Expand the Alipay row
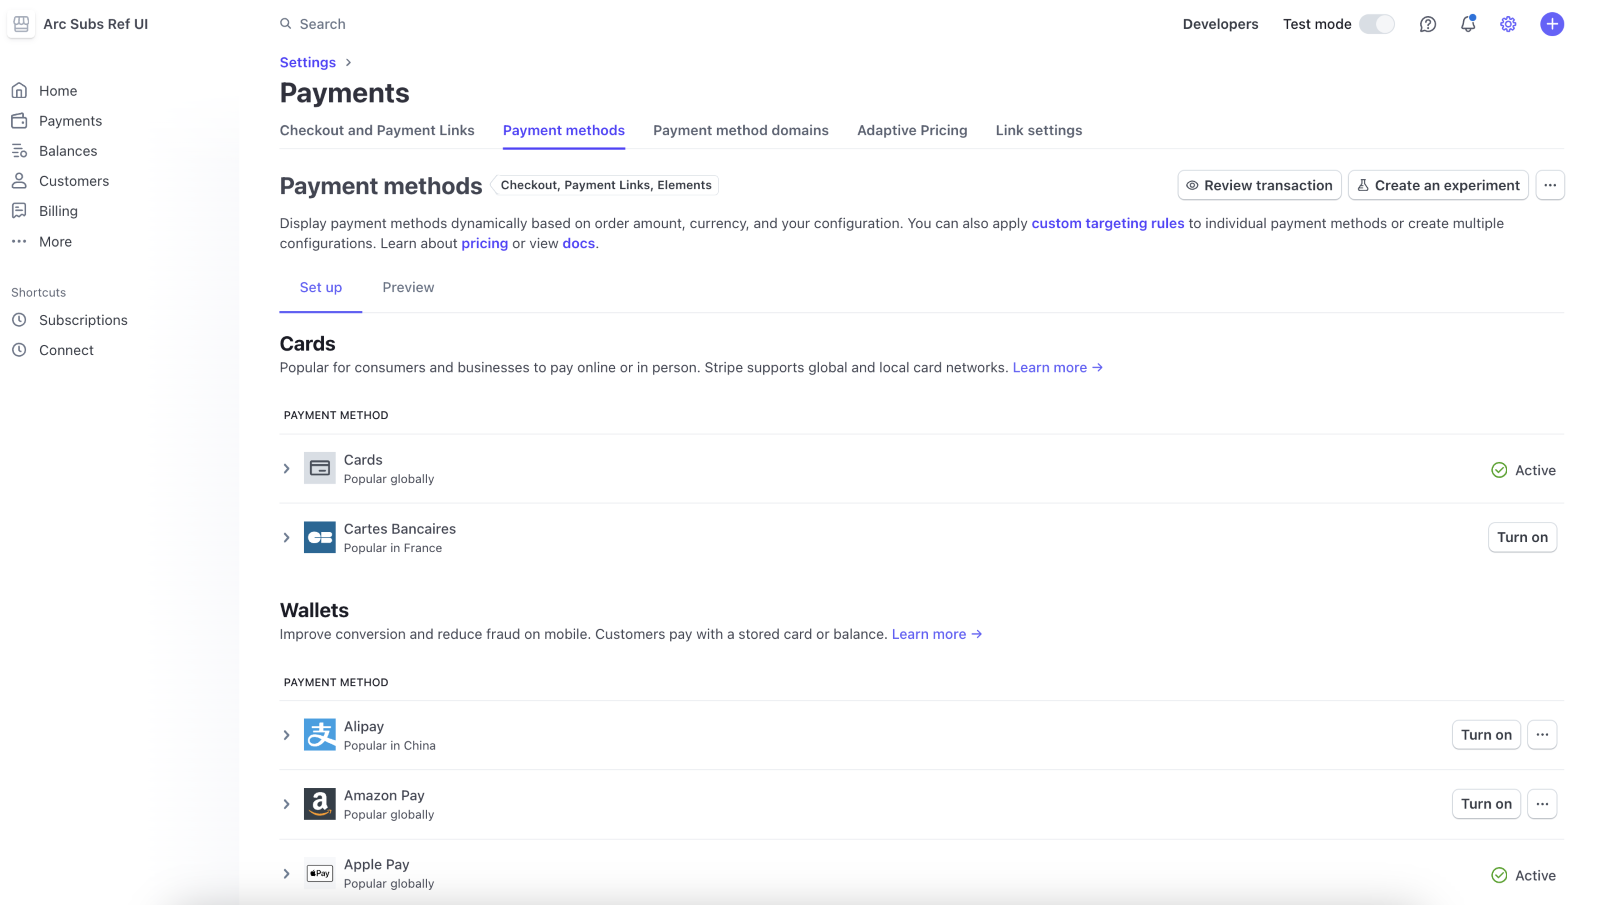Viewport: 1600px width, 905px height. click(286, 735)
